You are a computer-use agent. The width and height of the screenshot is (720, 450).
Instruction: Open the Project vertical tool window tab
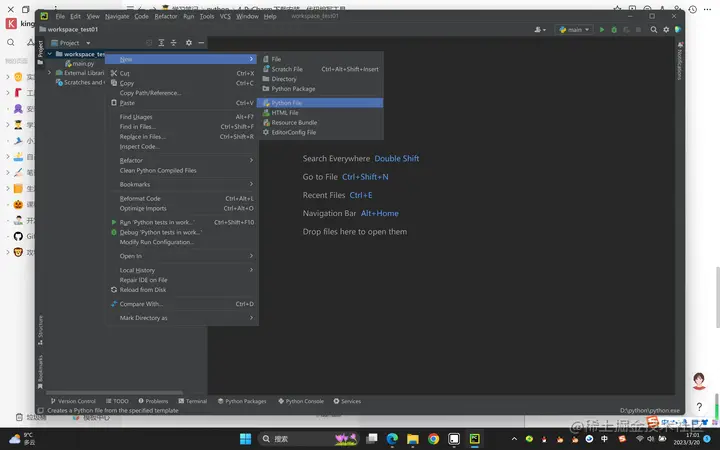(40, 51)
